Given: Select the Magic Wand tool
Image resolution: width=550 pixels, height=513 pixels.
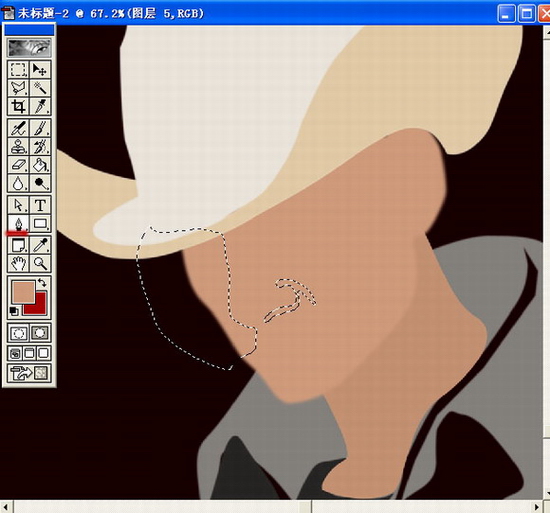Looking at the screenshot, I should 40,88.
